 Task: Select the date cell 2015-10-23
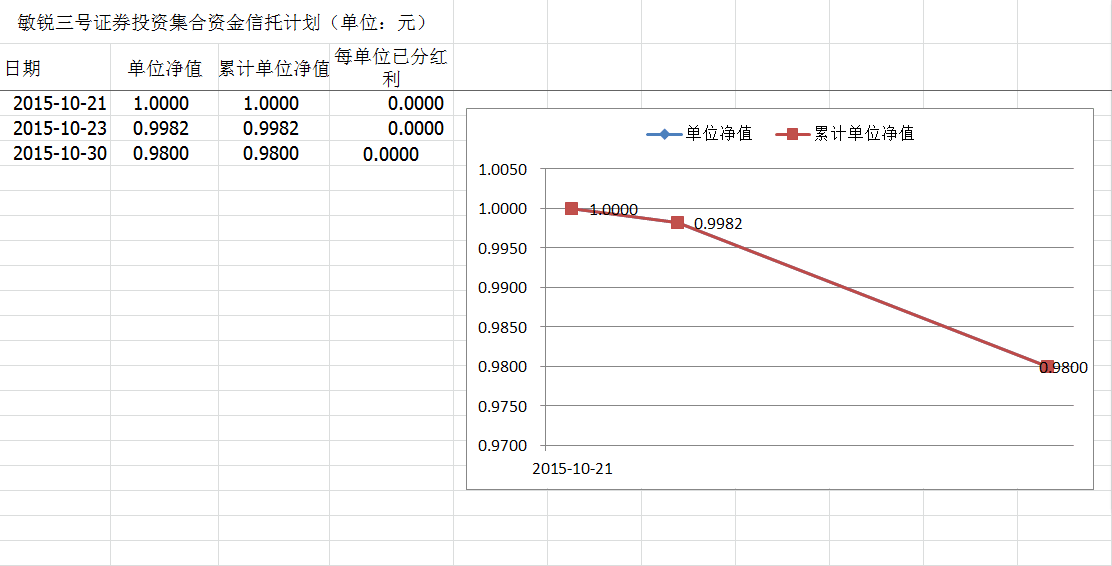pos(59,128)
